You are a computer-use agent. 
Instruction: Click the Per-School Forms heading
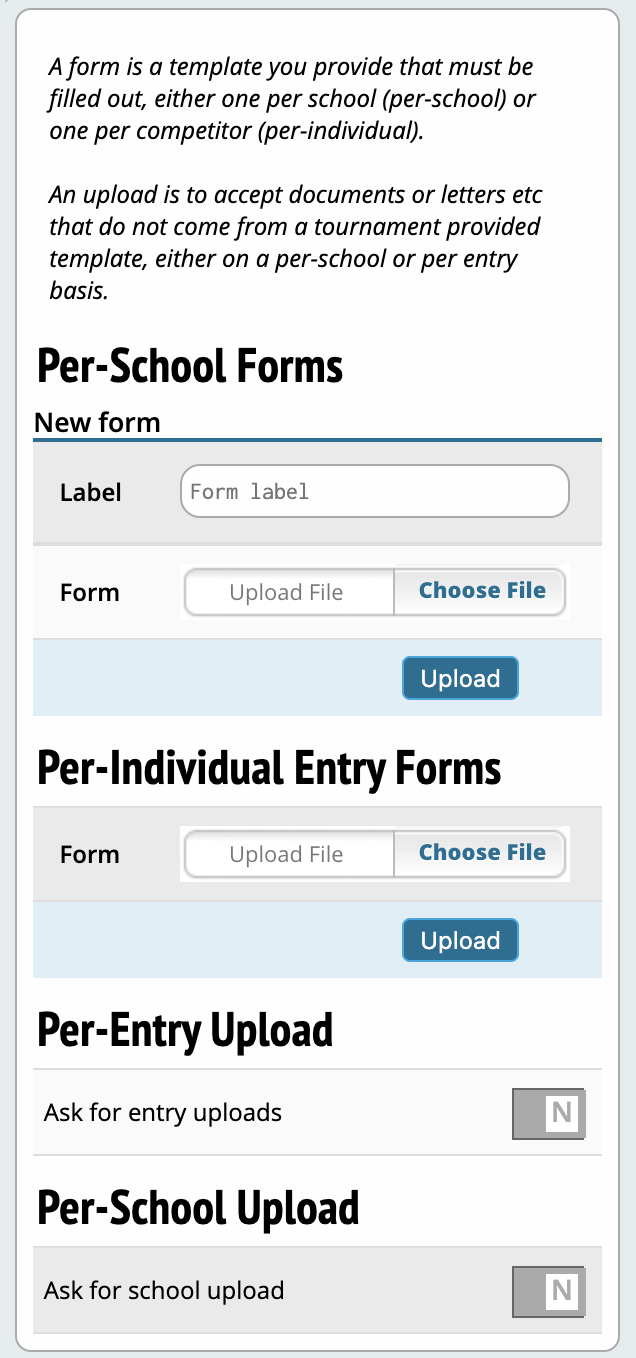pos(190,366)
